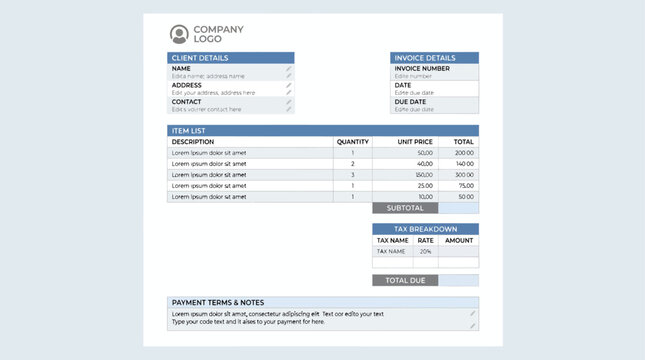Click the company logo person icon
Viewport: 645px width, 360px height.
pyautogui.click(x=179, y=34)
